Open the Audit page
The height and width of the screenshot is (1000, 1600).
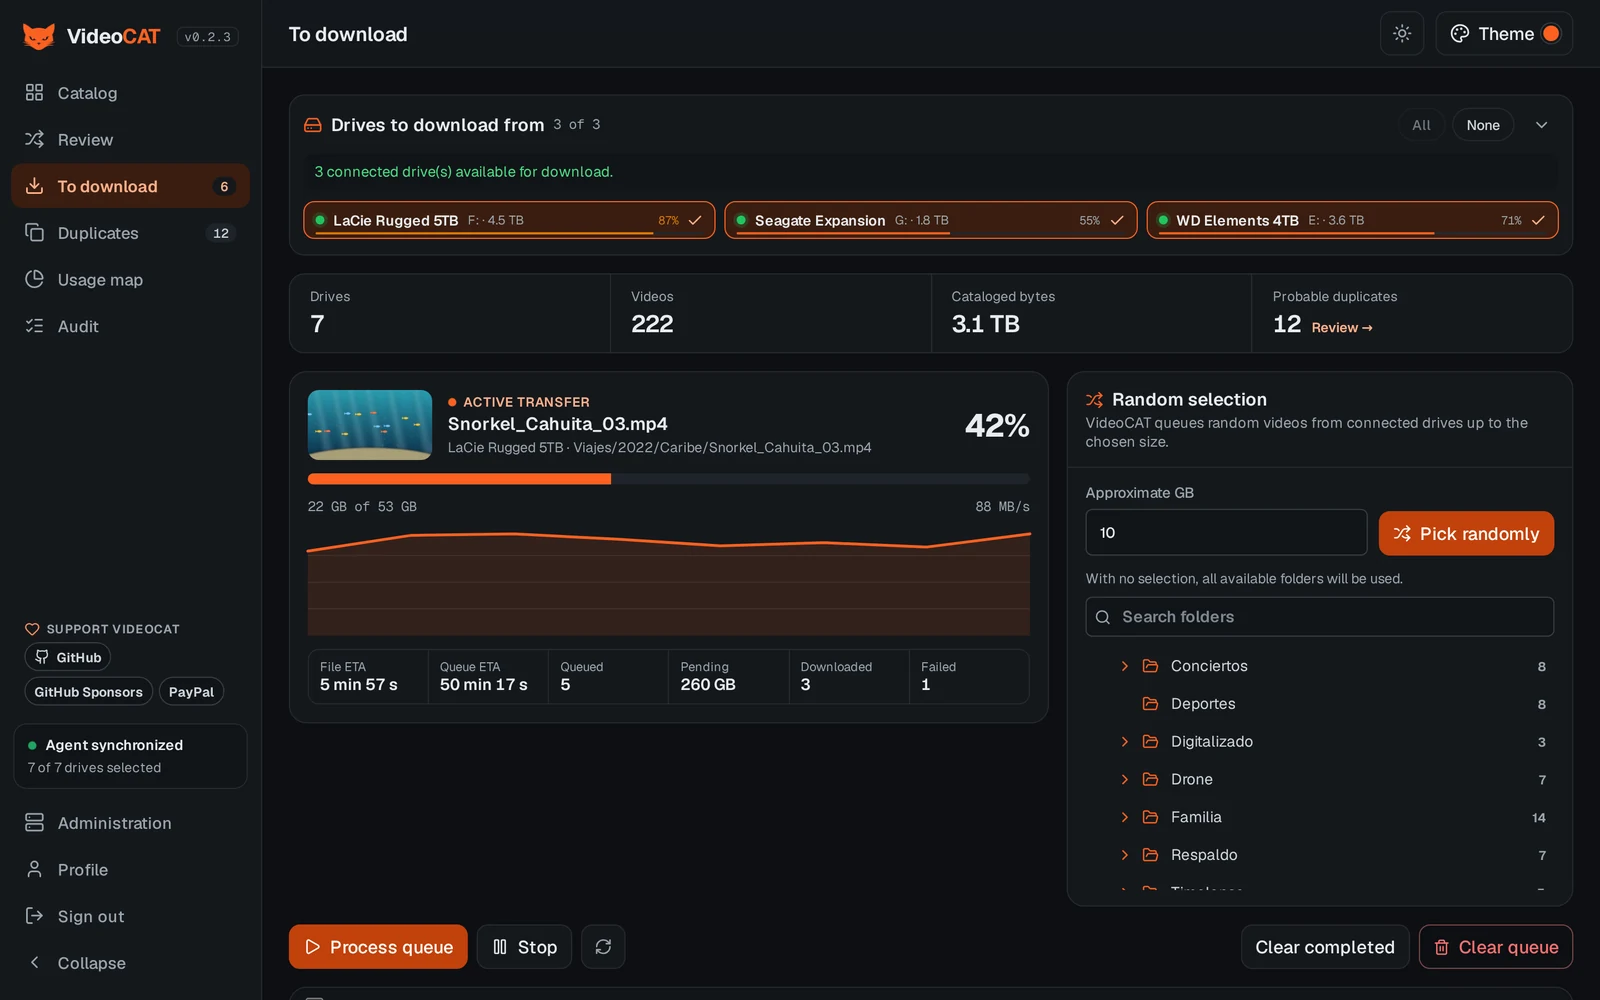(130, 326)
